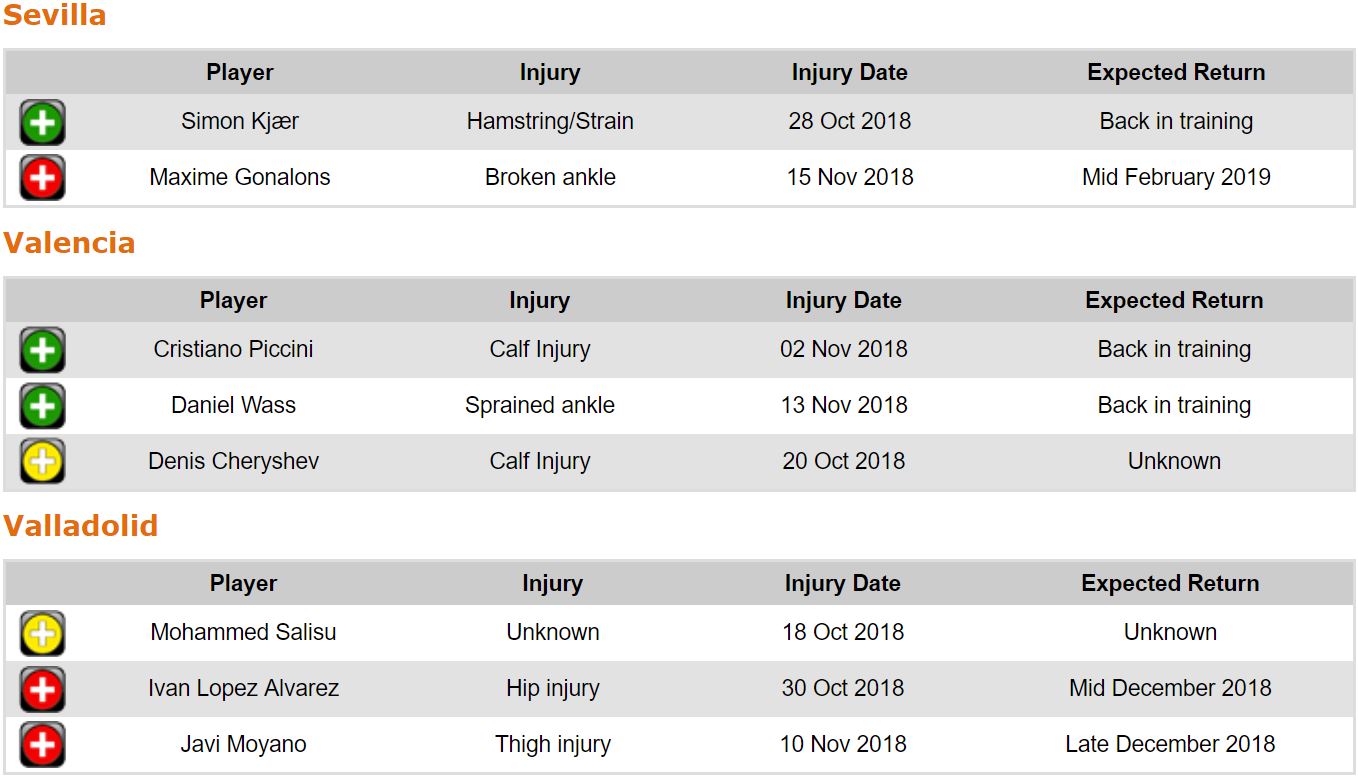Click red injury icon beside Maxime Gonalons
Viewport: 1358px width, 776px height.
pyautogui.click(x=42, y=179)
